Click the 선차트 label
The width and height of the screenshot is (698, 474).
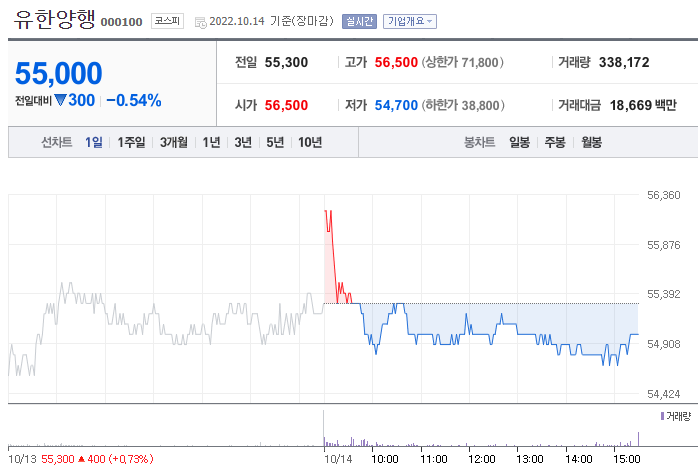tap(57, 142)
